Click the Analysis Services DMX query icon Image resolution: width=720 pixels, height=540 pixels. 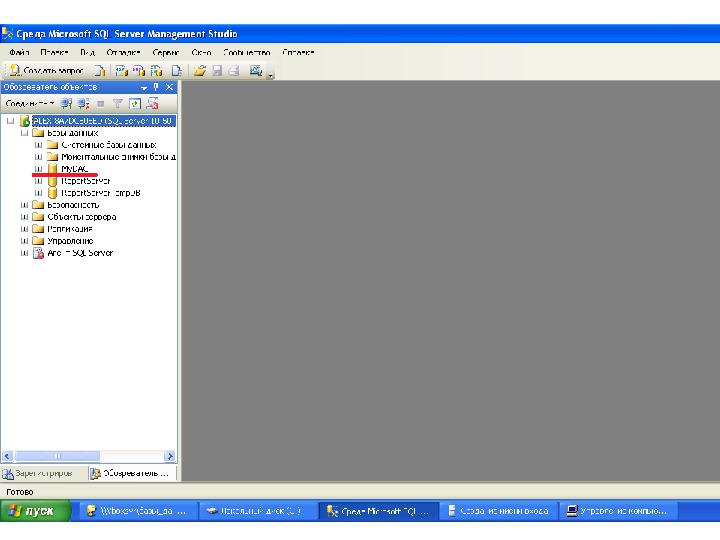(x=139, y=71)
